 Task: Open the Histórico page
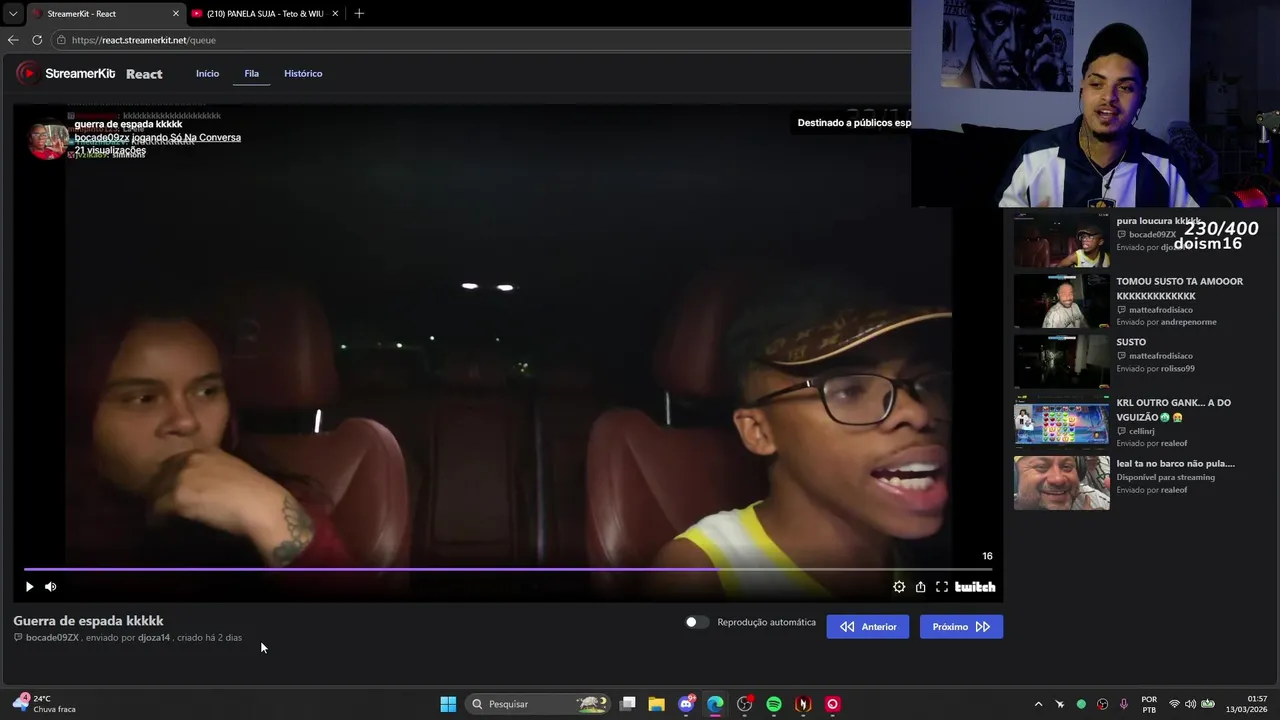tap(303, 73)
